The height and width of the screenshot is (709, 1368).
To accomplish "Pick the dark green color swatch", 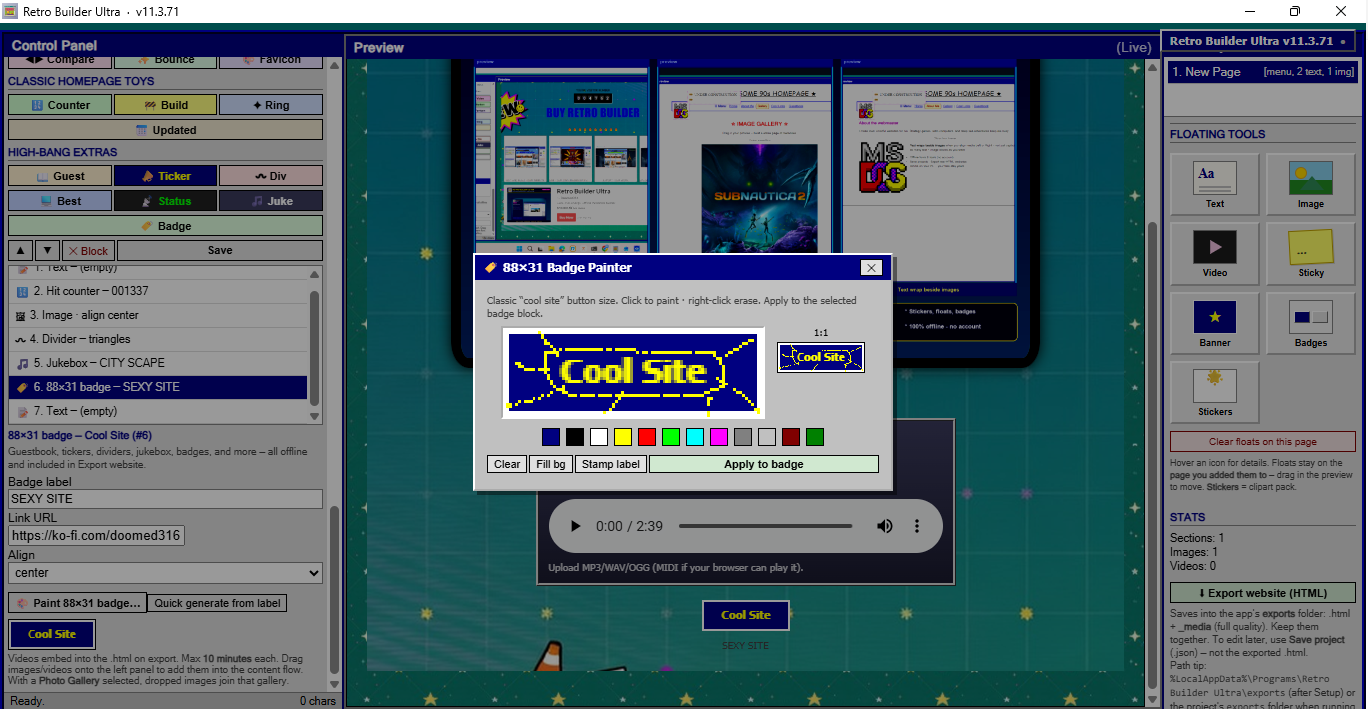I will point(815,437).
